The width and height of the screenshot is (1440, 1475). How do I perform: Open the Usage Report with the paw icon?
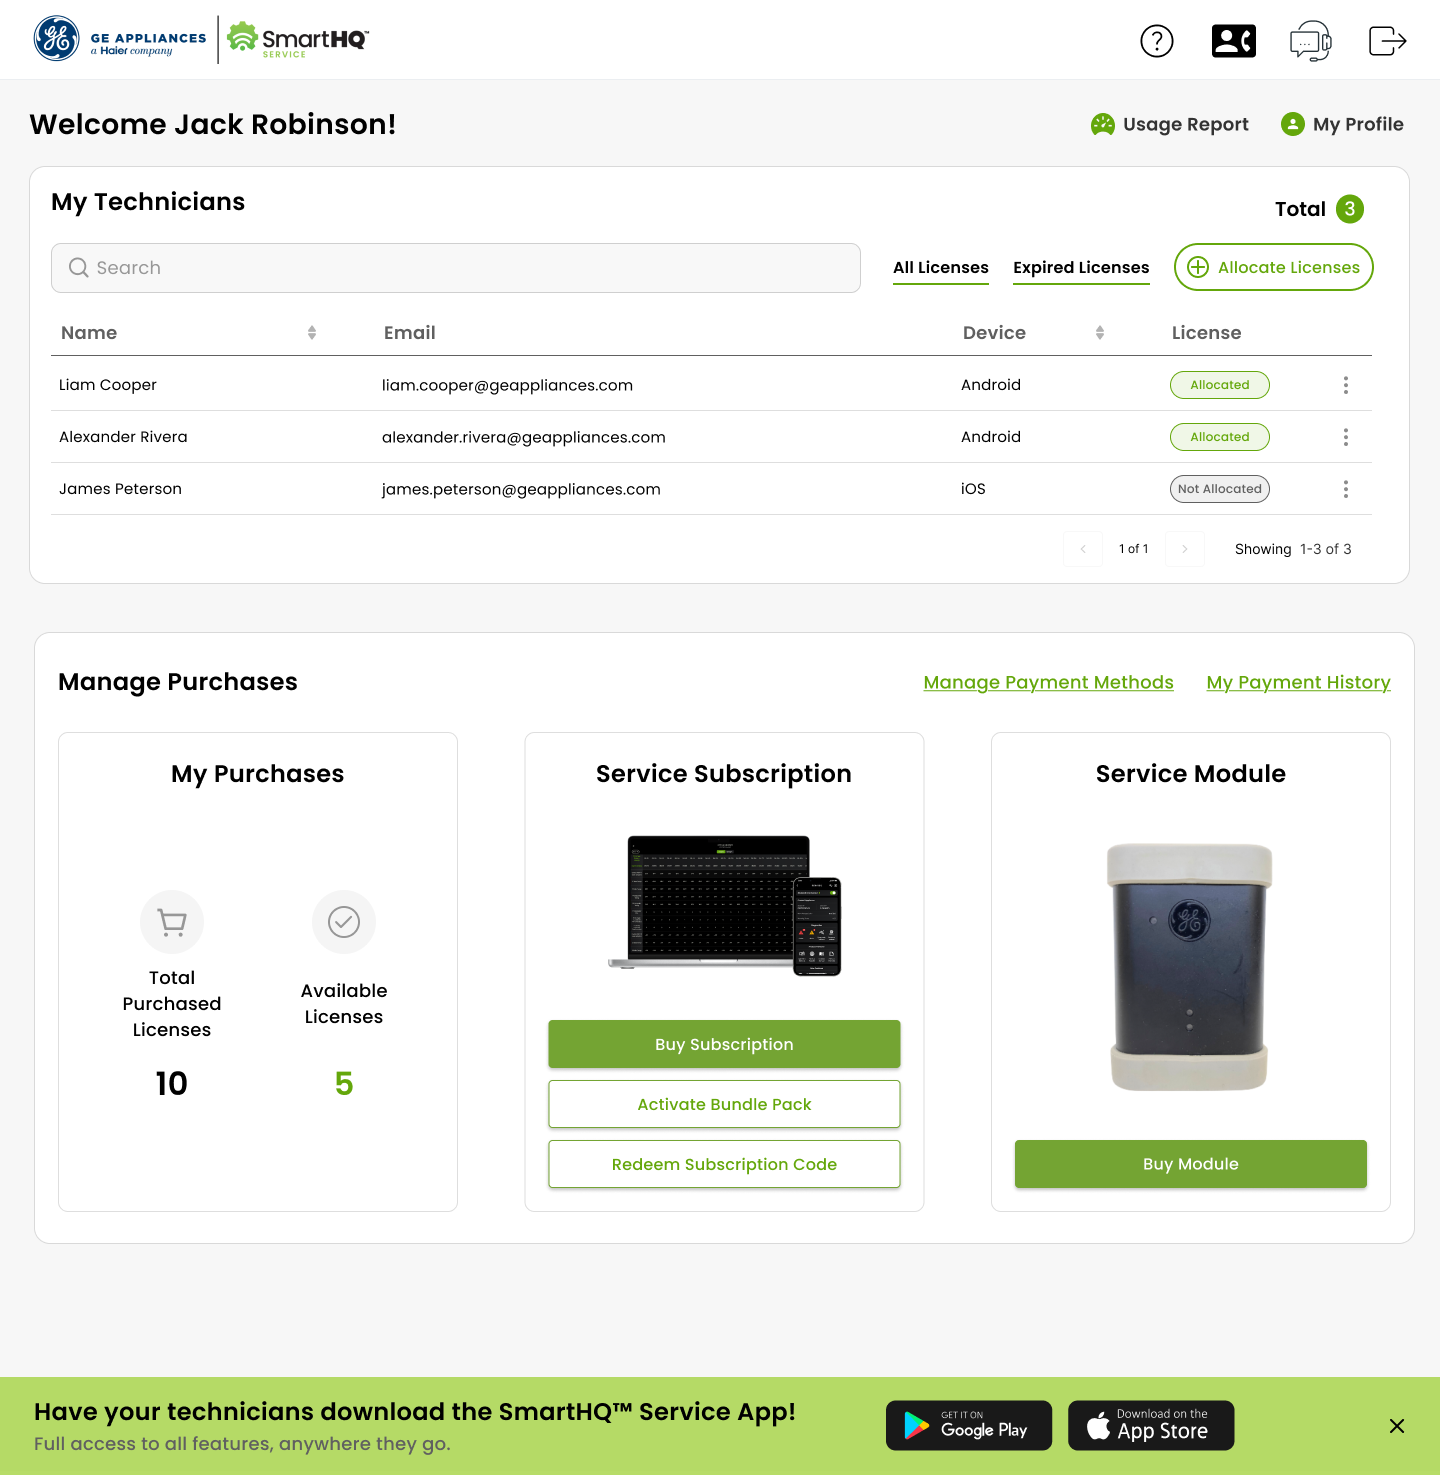pos(1169,124)
